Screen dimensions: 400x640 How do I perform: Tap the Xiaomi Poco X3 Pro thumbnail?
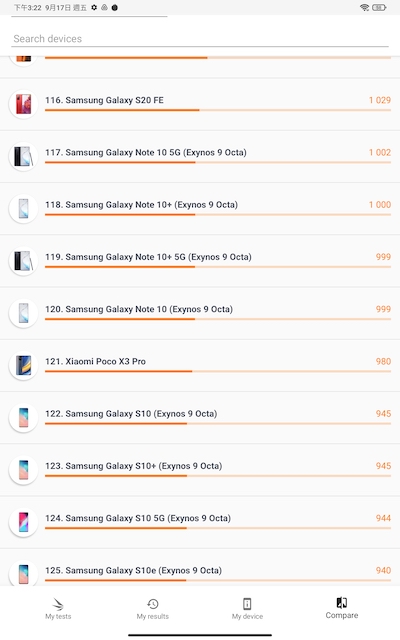click(x=24, y=365)
